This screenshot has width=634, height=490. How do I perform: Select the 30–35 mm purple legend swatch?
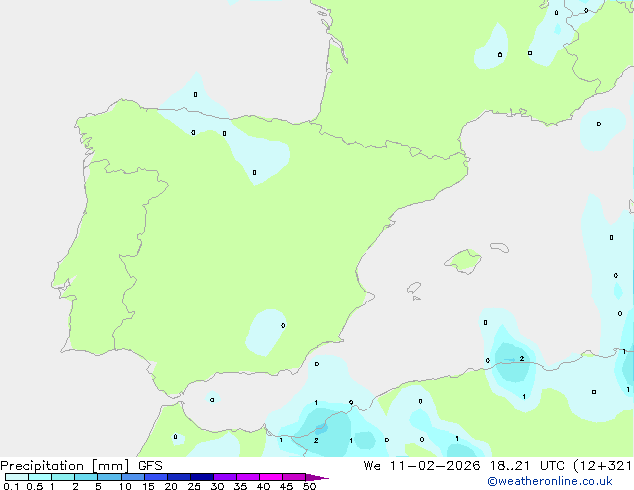(225, 477)
